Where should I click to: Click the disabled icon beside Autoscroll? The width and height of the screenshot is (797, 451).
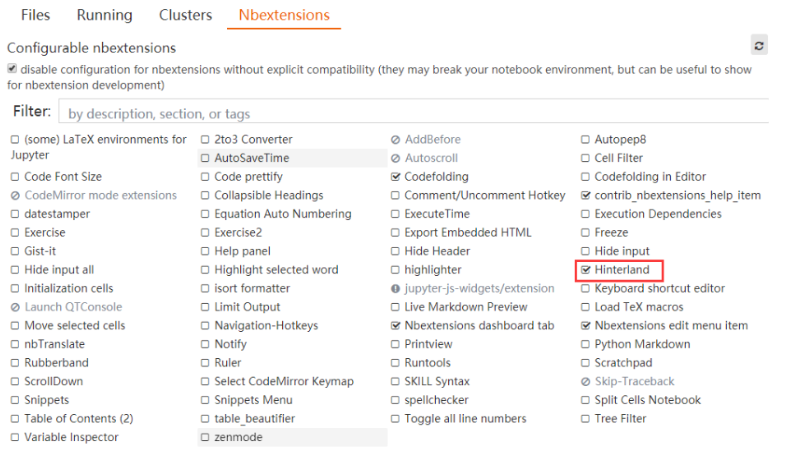[x=396, y=159]
